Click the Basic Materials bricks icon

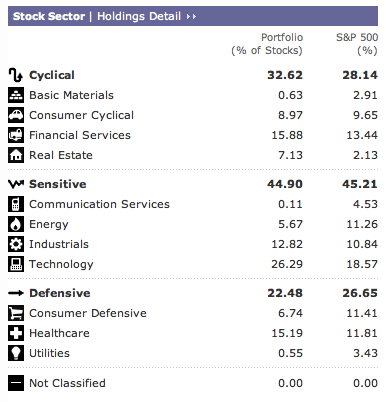(x=16, y=95)
